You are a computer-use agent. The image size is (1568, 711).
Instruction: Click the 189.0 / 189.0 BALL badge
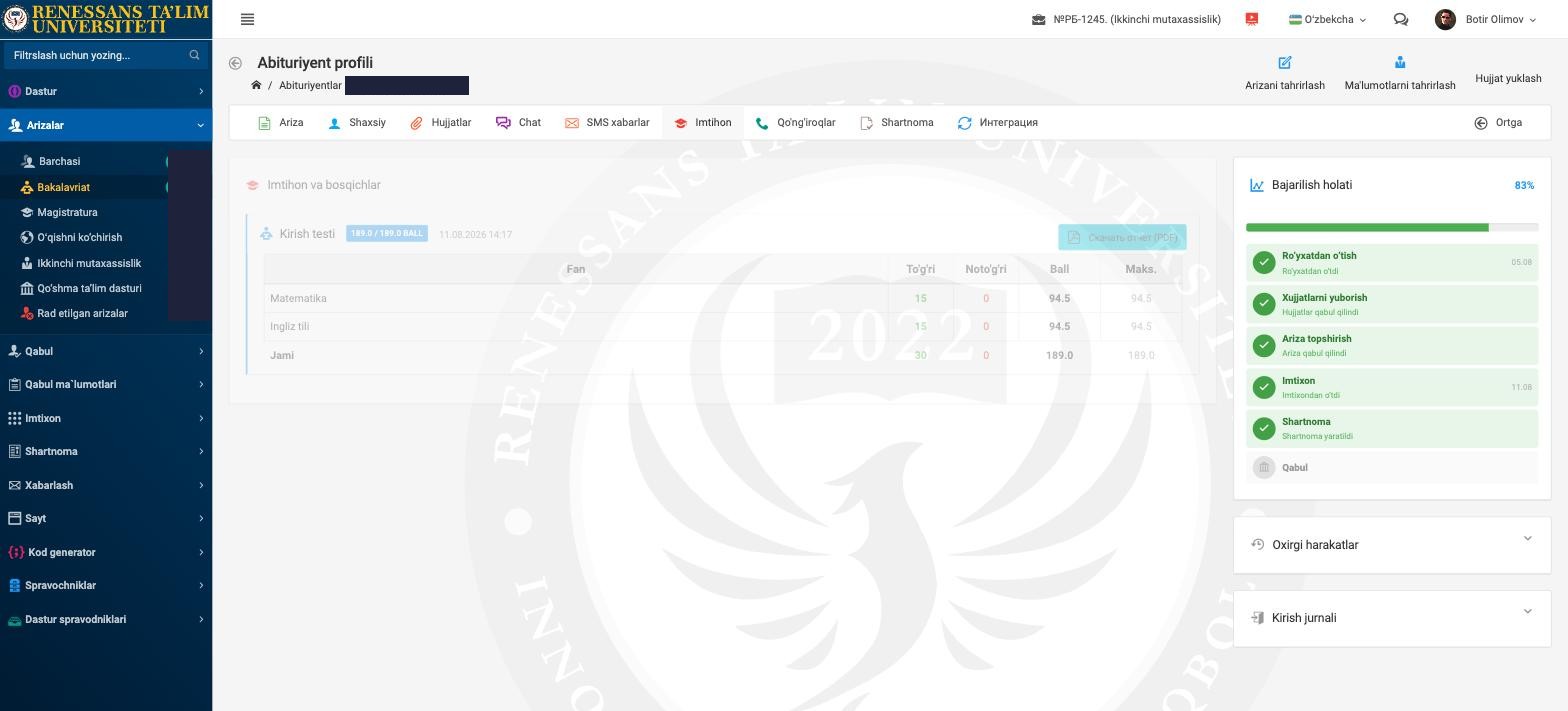(387, 233)
